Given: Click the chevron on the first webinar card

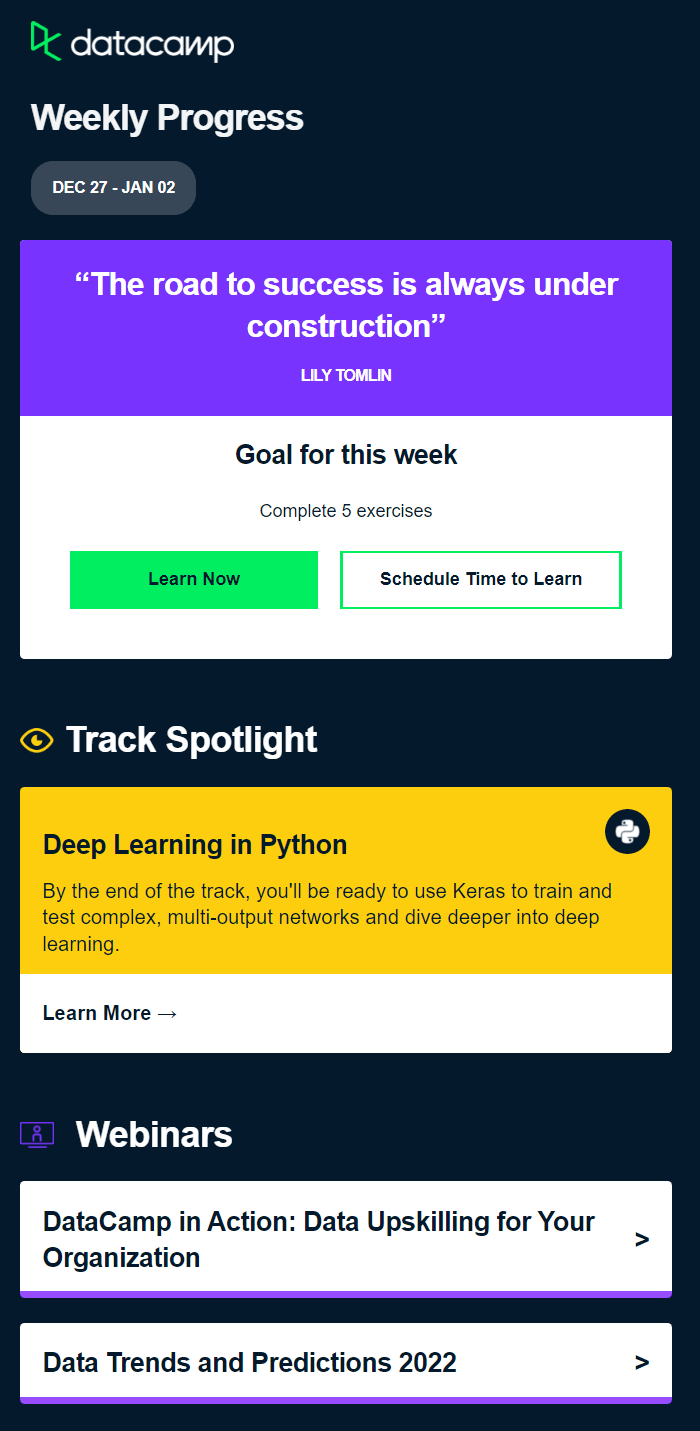Looking at the screenshot, I should [x=642, y=1238].
